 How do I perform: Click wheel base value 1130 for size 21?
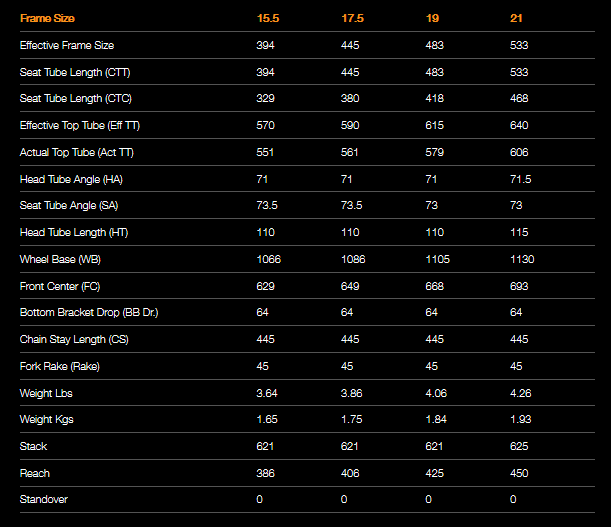522,259
